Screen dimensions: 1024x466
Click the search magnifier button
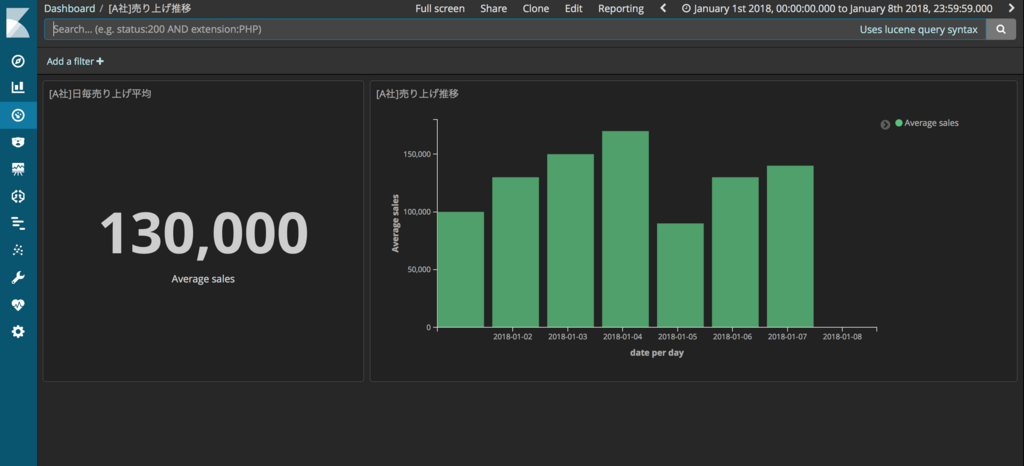point(1000,29)
